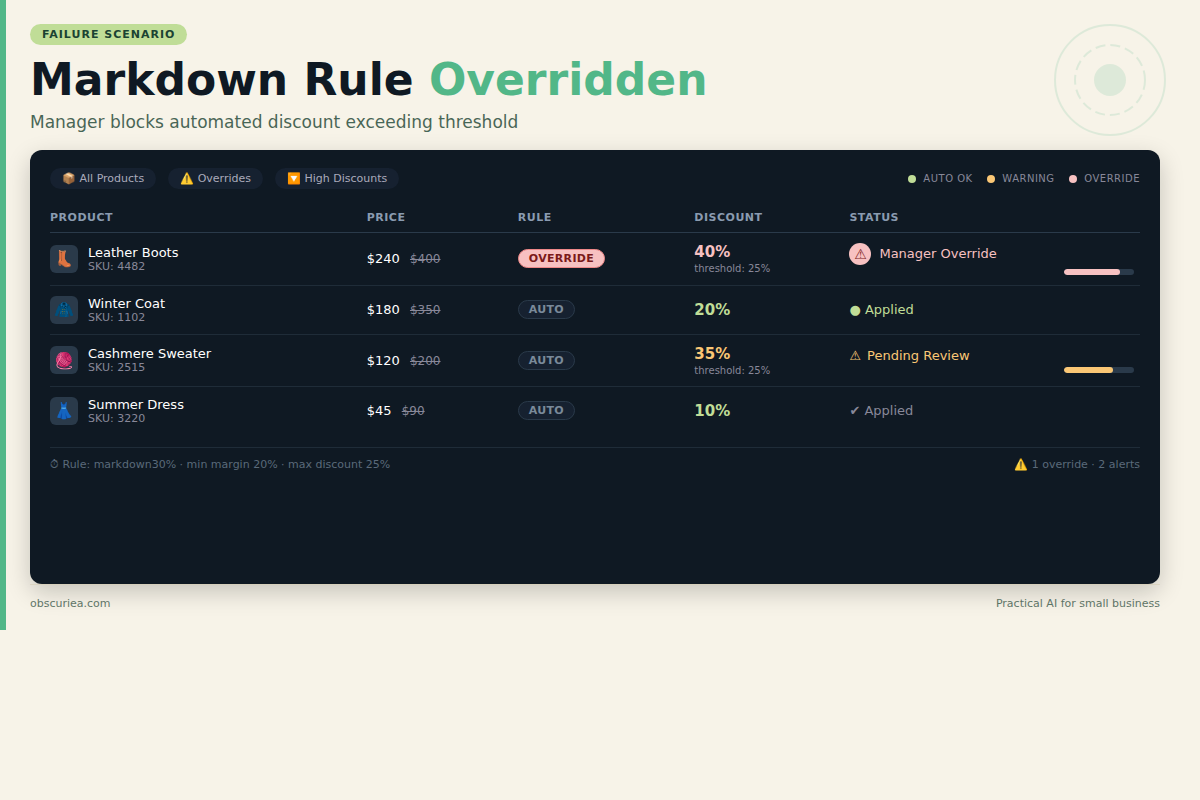Click the Cashmere Sweater product name

149,353
